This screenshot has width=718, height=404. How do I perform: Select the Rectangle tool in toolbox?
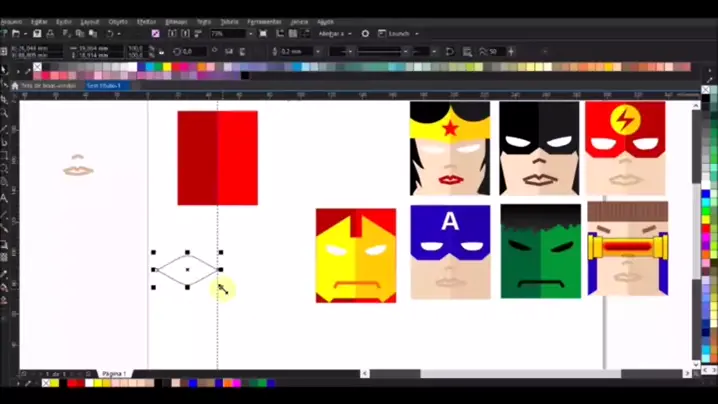pos(4,156)
